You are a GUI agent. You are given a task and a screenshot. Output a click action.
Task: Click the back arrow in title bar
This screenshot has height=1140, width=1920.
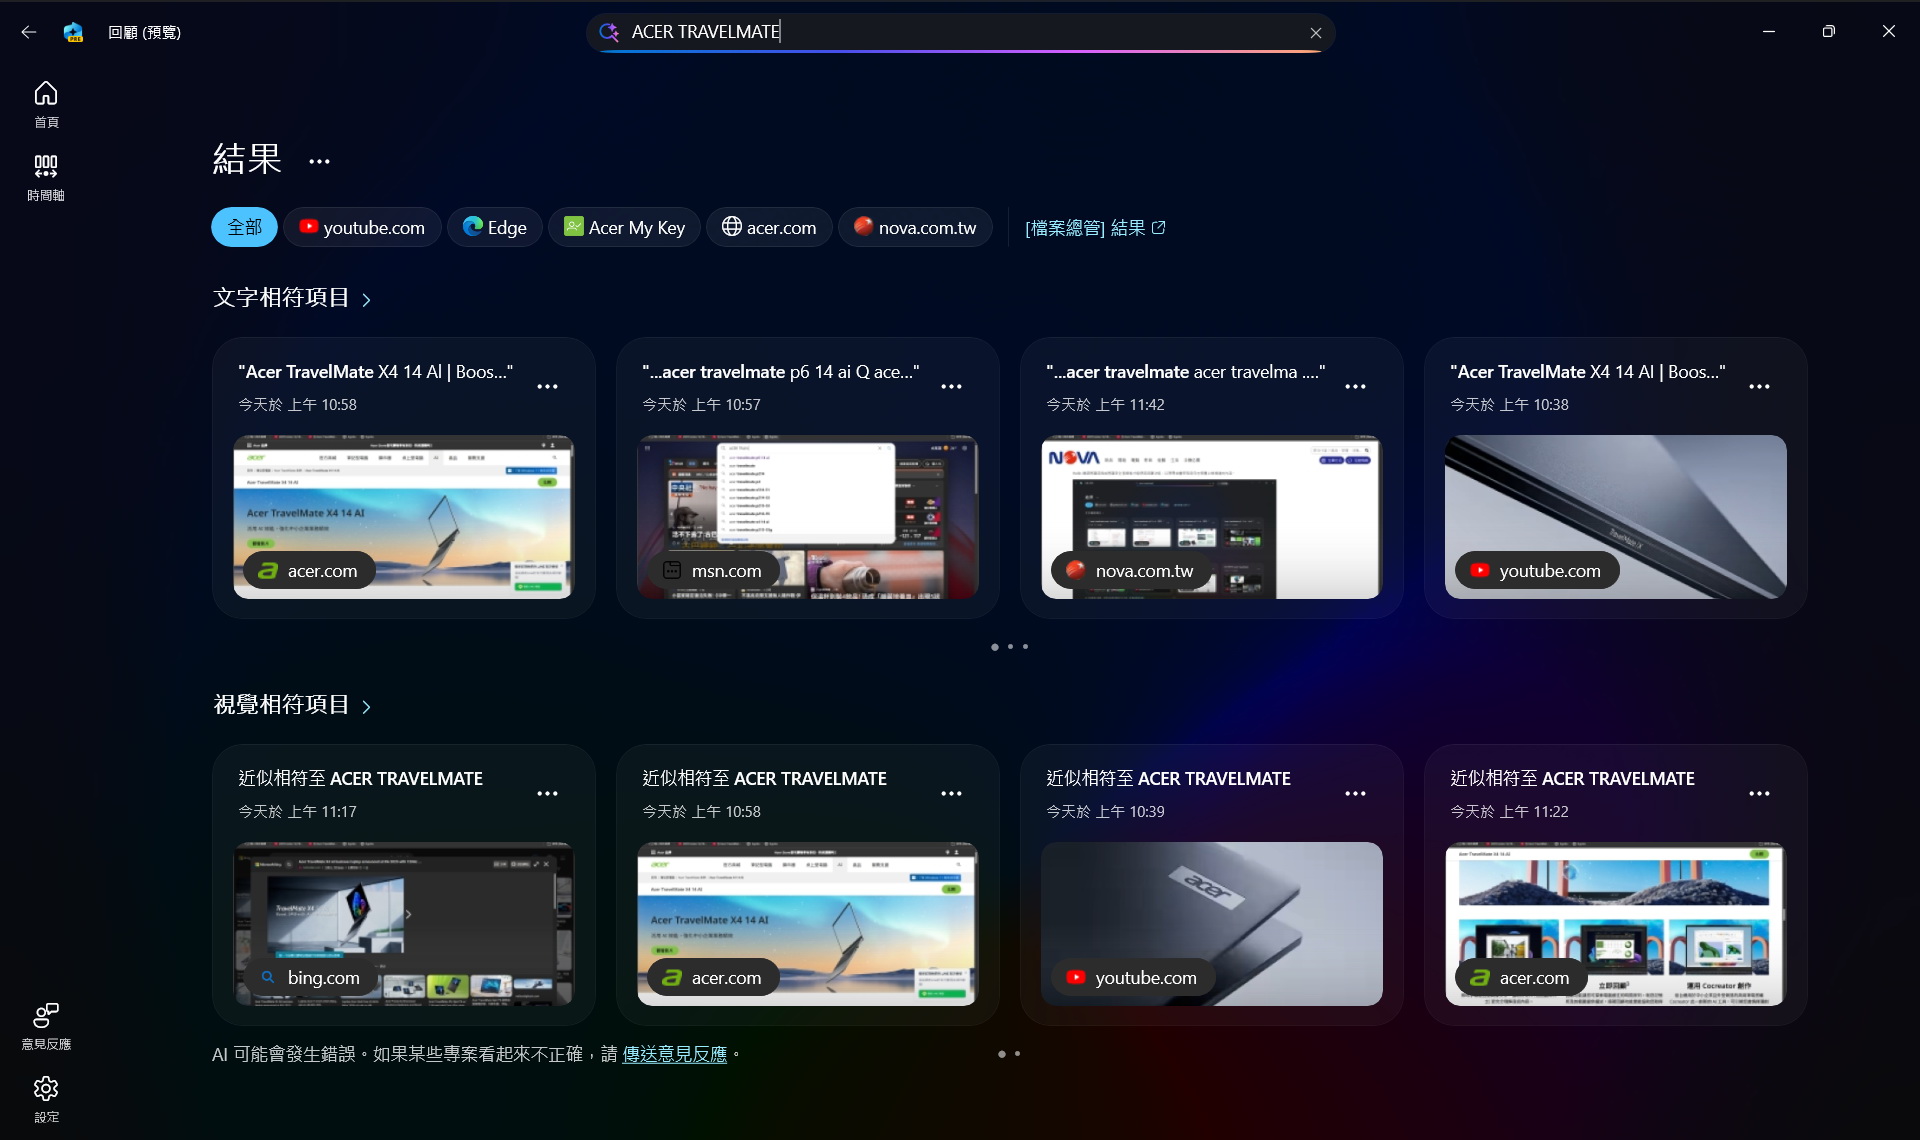click(29, 32)
